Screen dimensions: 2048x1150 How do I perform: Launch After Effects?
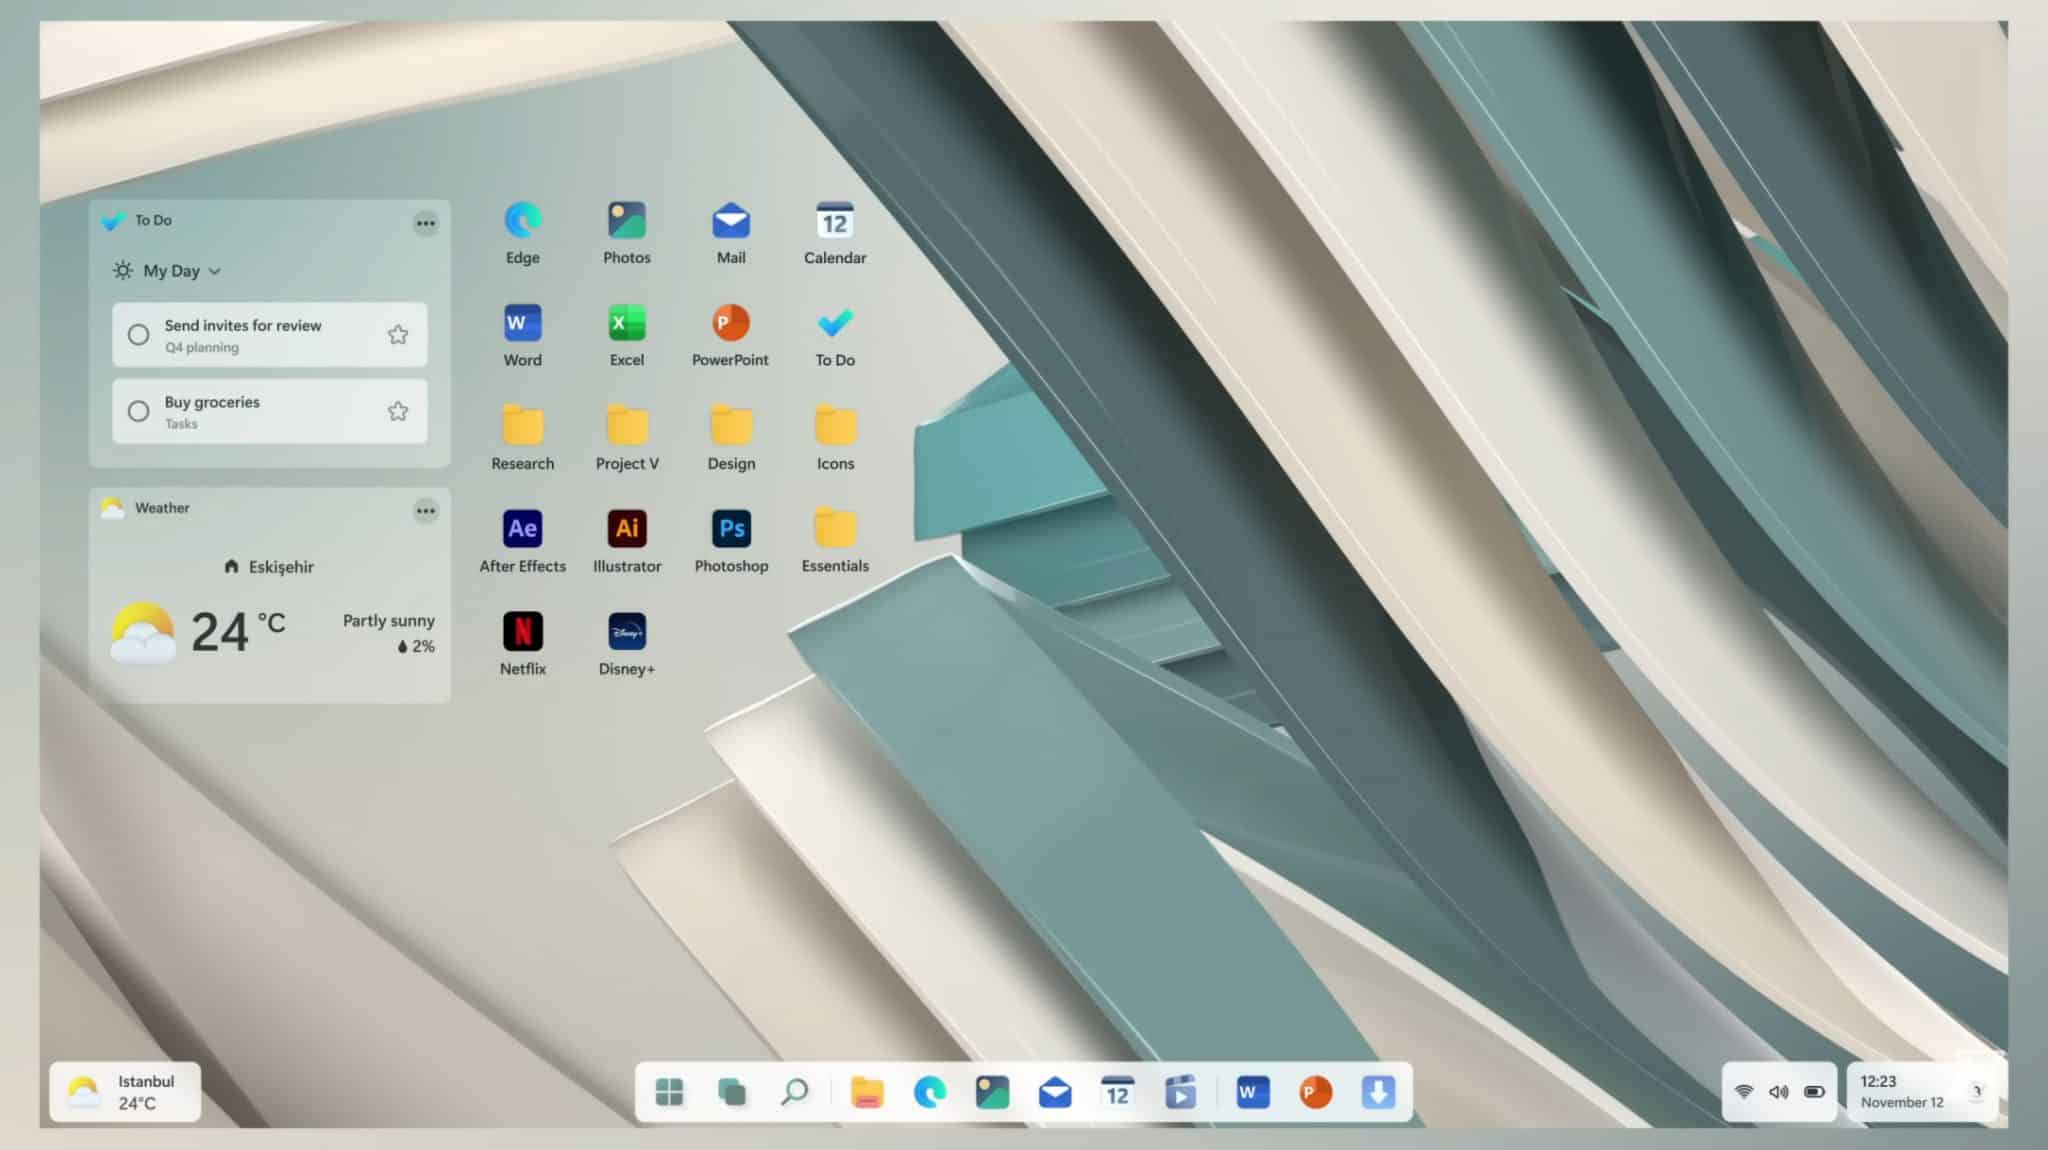point(522,528)
